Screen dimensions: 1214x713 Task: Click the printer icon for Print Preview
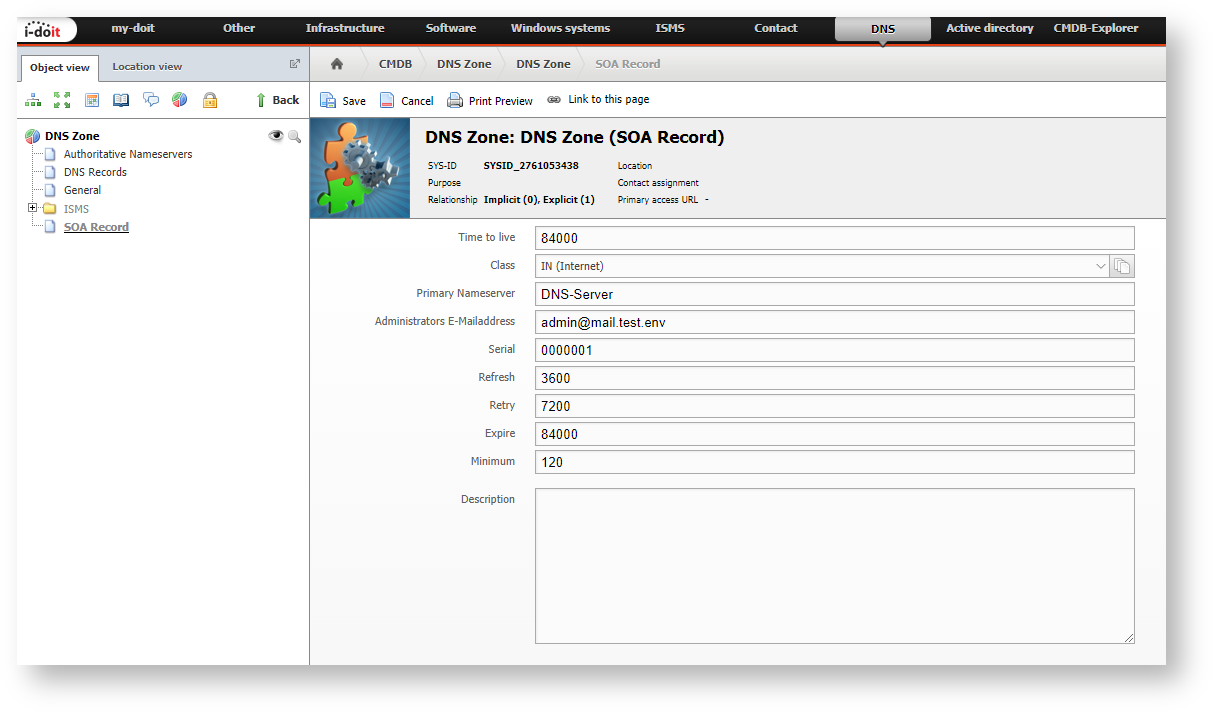(455, 100)
